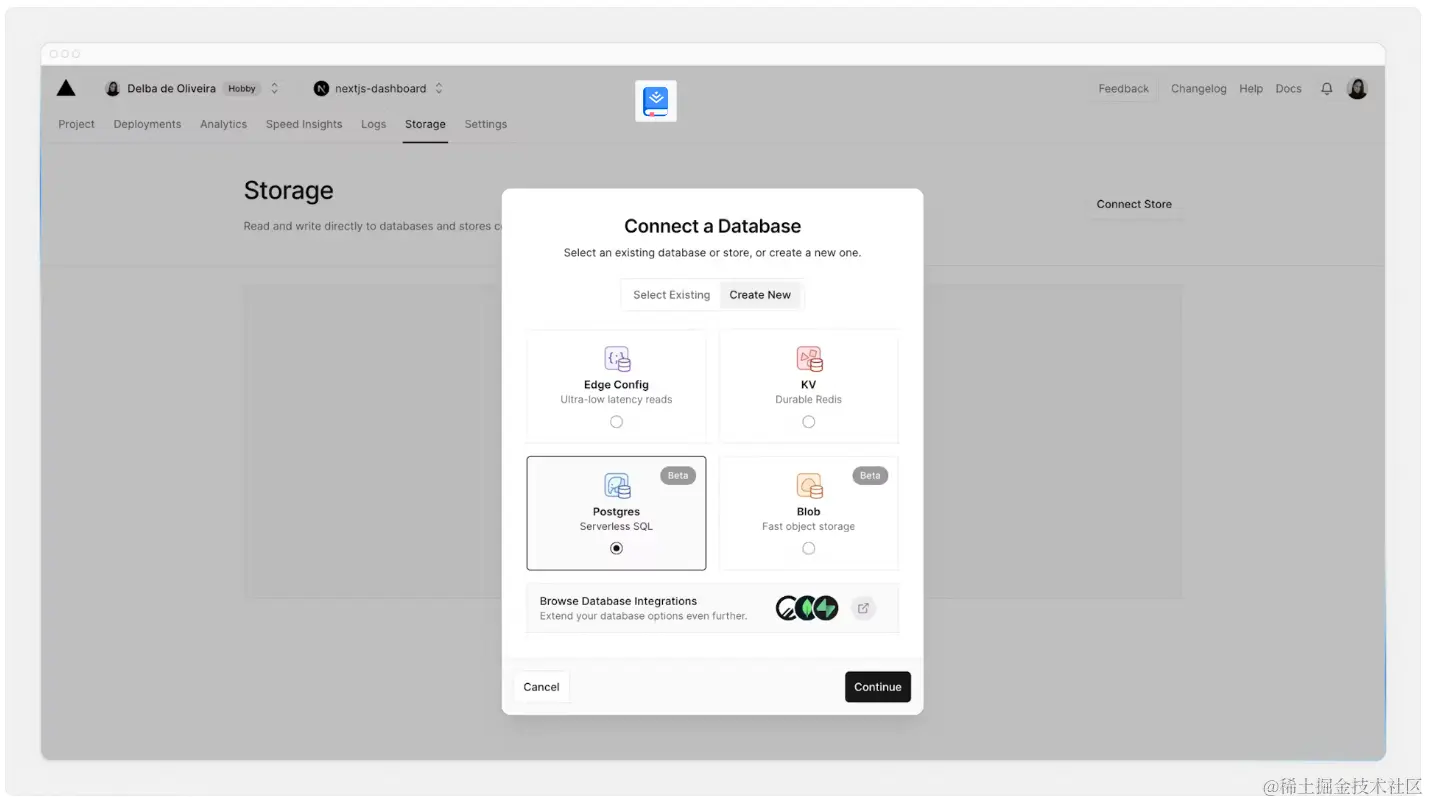Click the 'Ultra-low latency reads' text
1429x803 pixels.
(x=616, y=399)
